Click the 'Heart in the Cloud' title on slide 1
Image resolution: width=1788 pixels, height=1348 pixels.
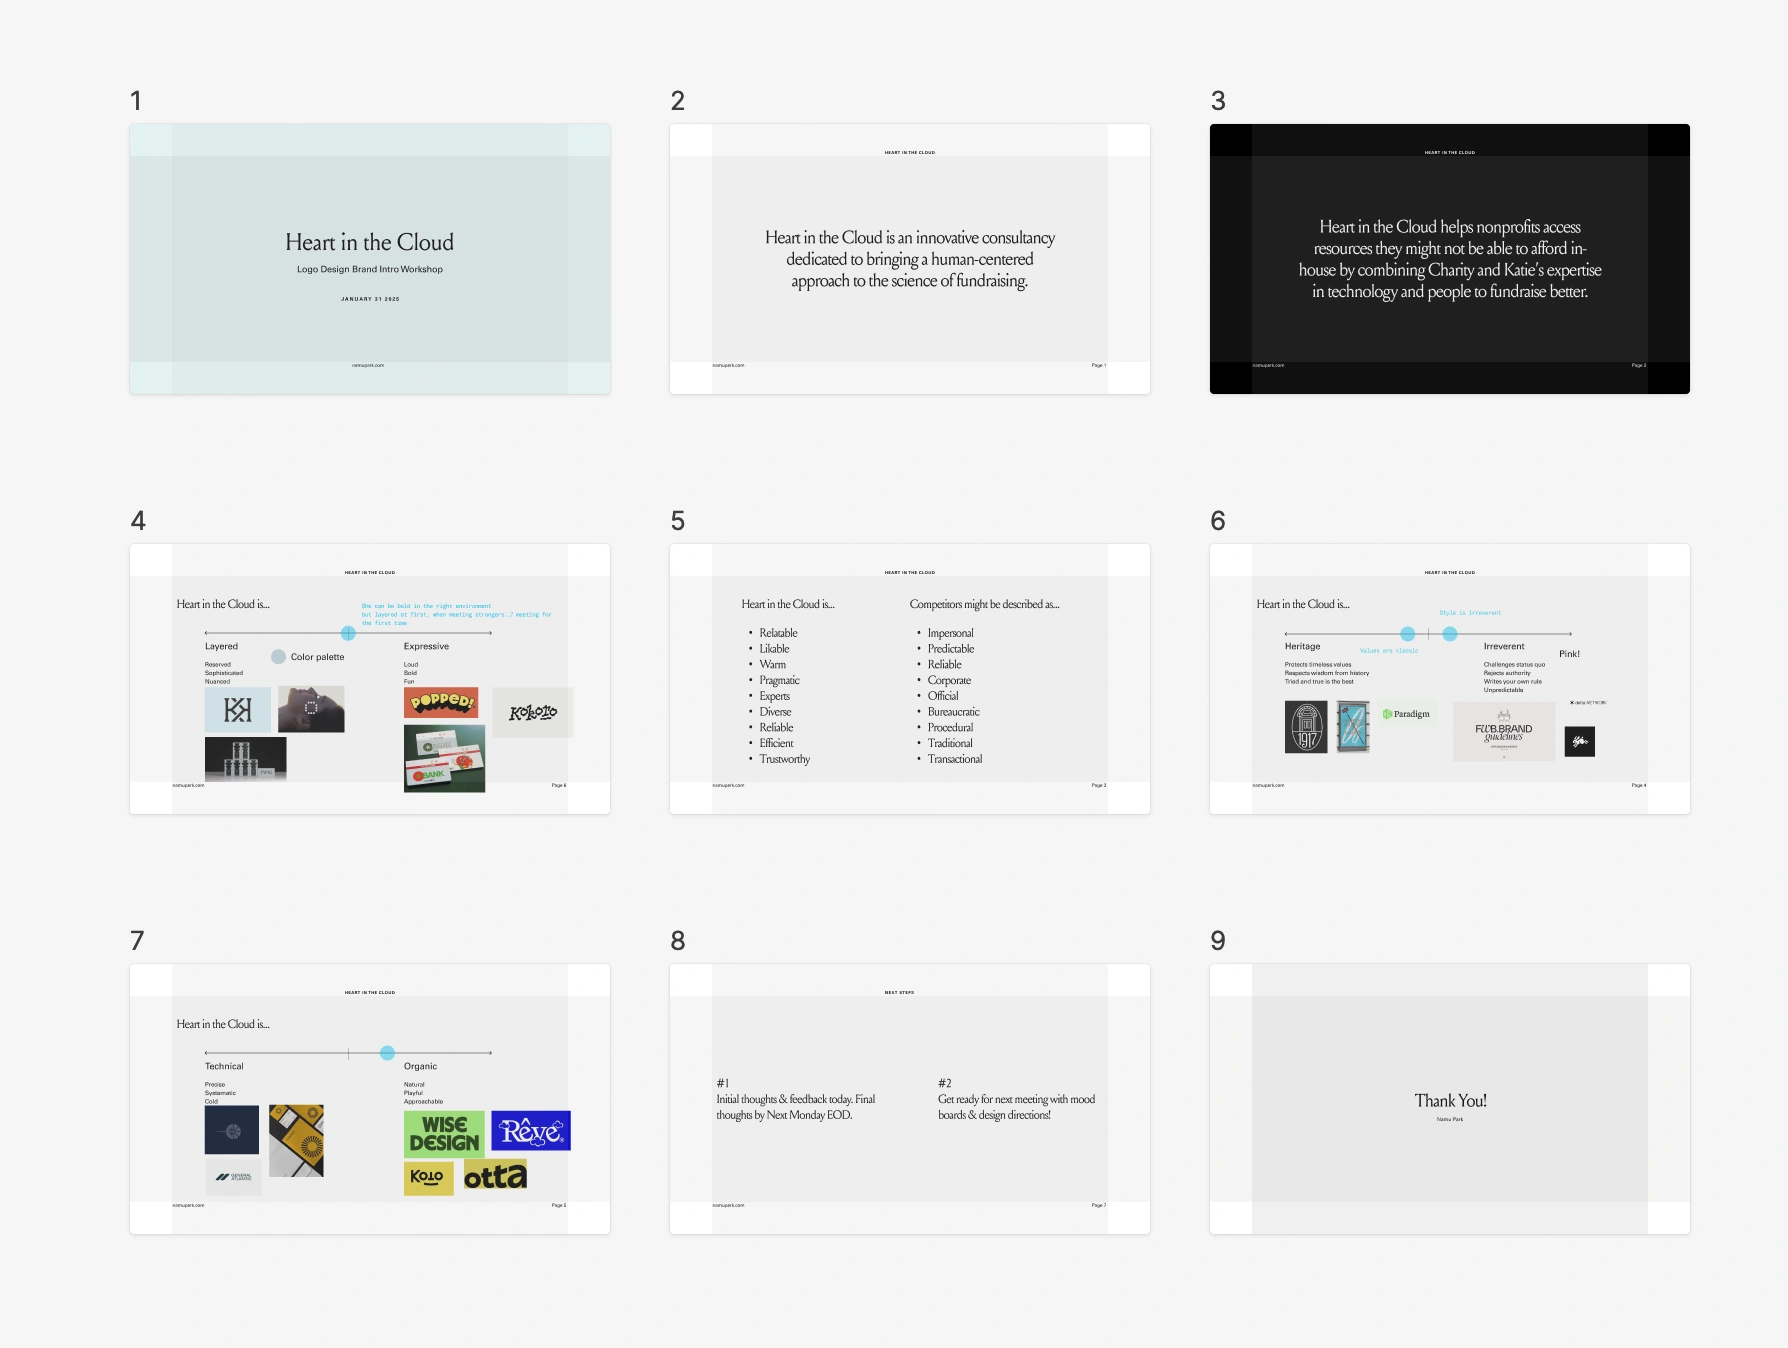pyautogui.click(x=370, y=242)
